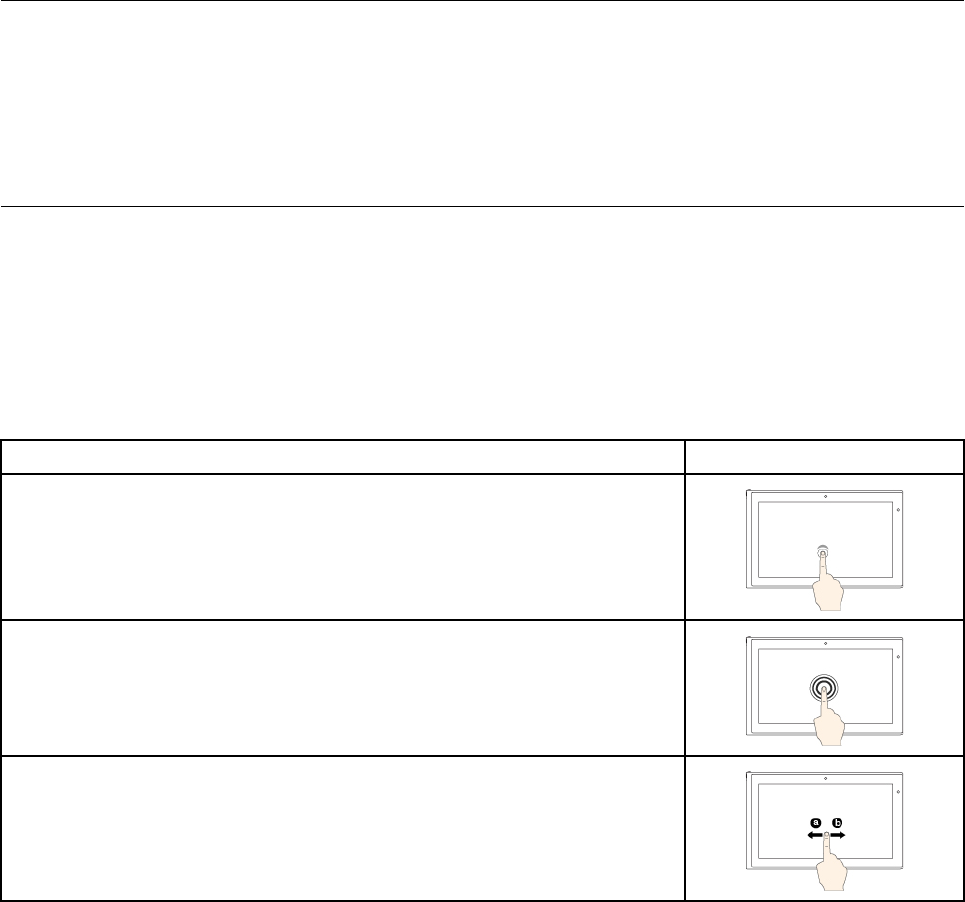Click the camera dot on the top tablet bezel
The height and width of the screenshot is (902, 965).
(x=825, y=497)
